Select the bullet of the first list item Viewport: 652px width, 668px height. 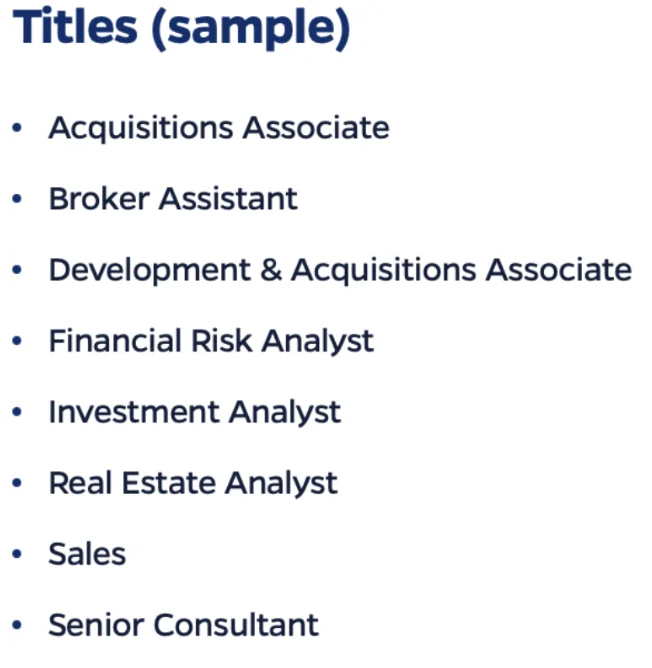click(17, 129)
